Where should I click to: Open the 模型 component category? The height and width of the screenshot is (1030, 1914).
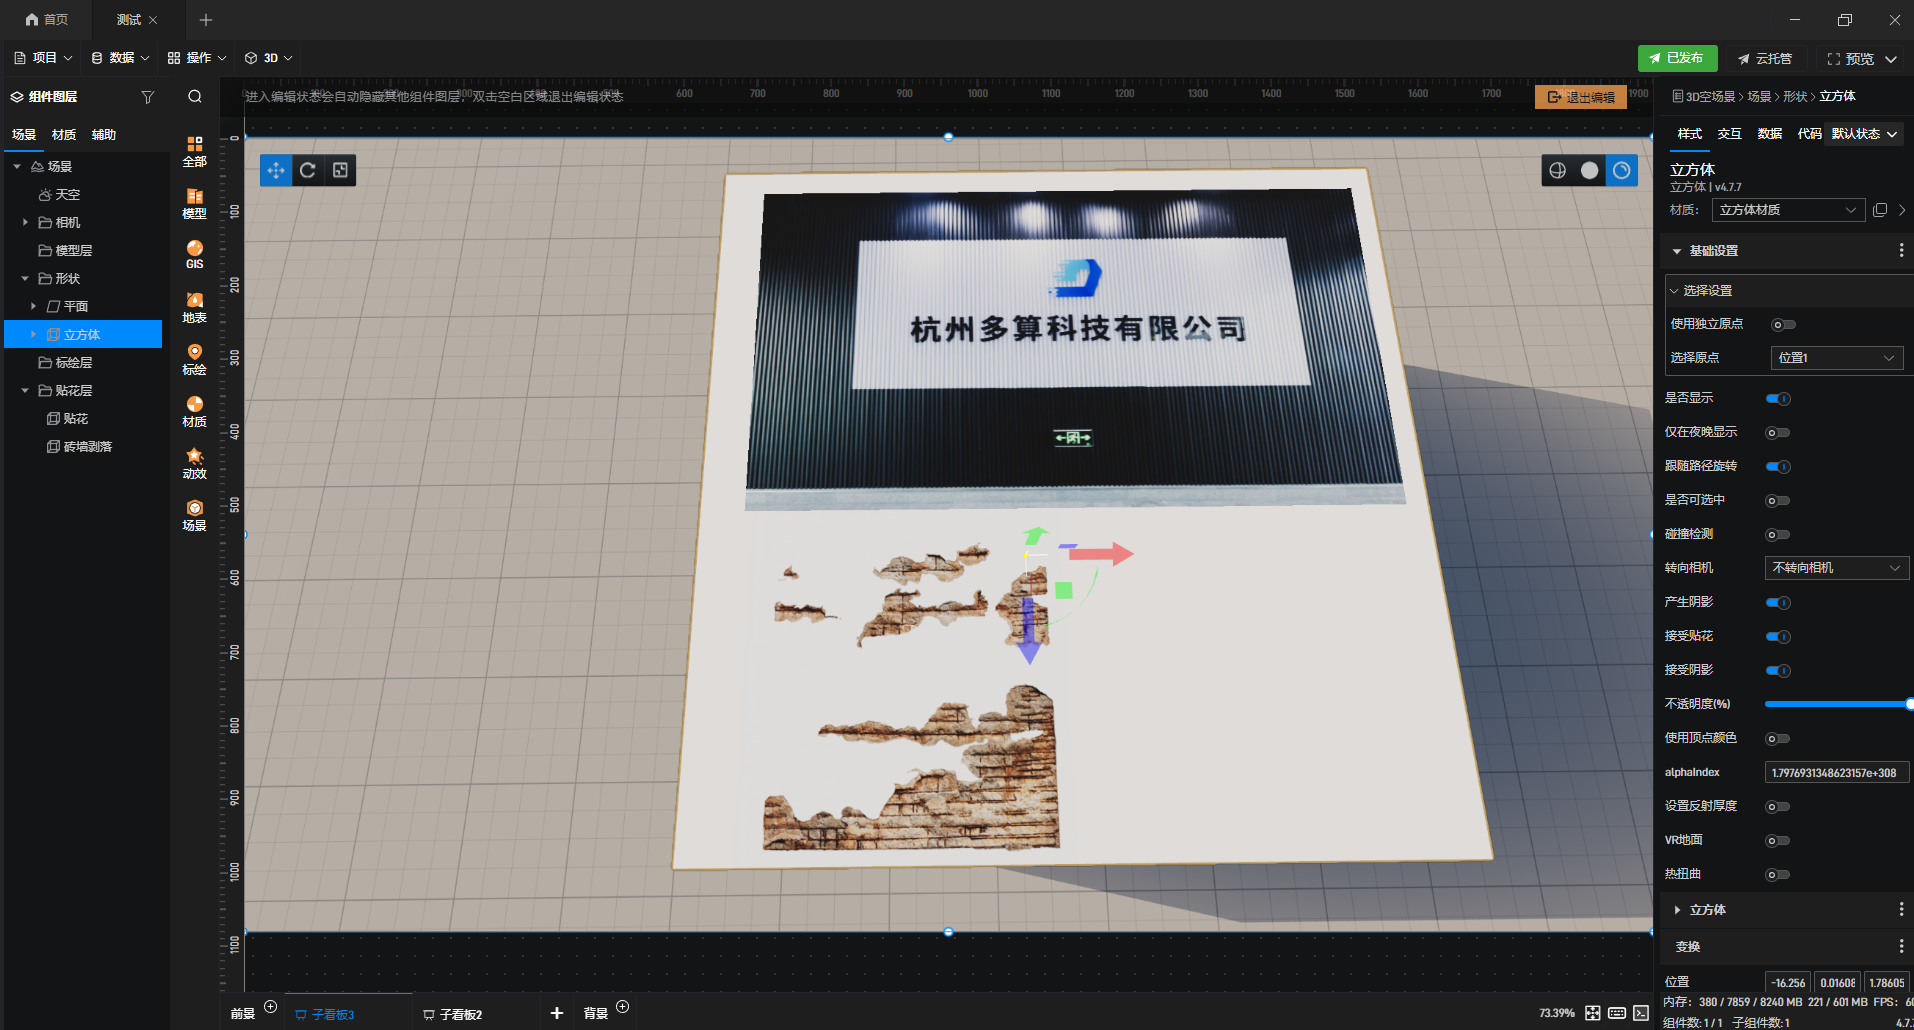pos(195,203)
